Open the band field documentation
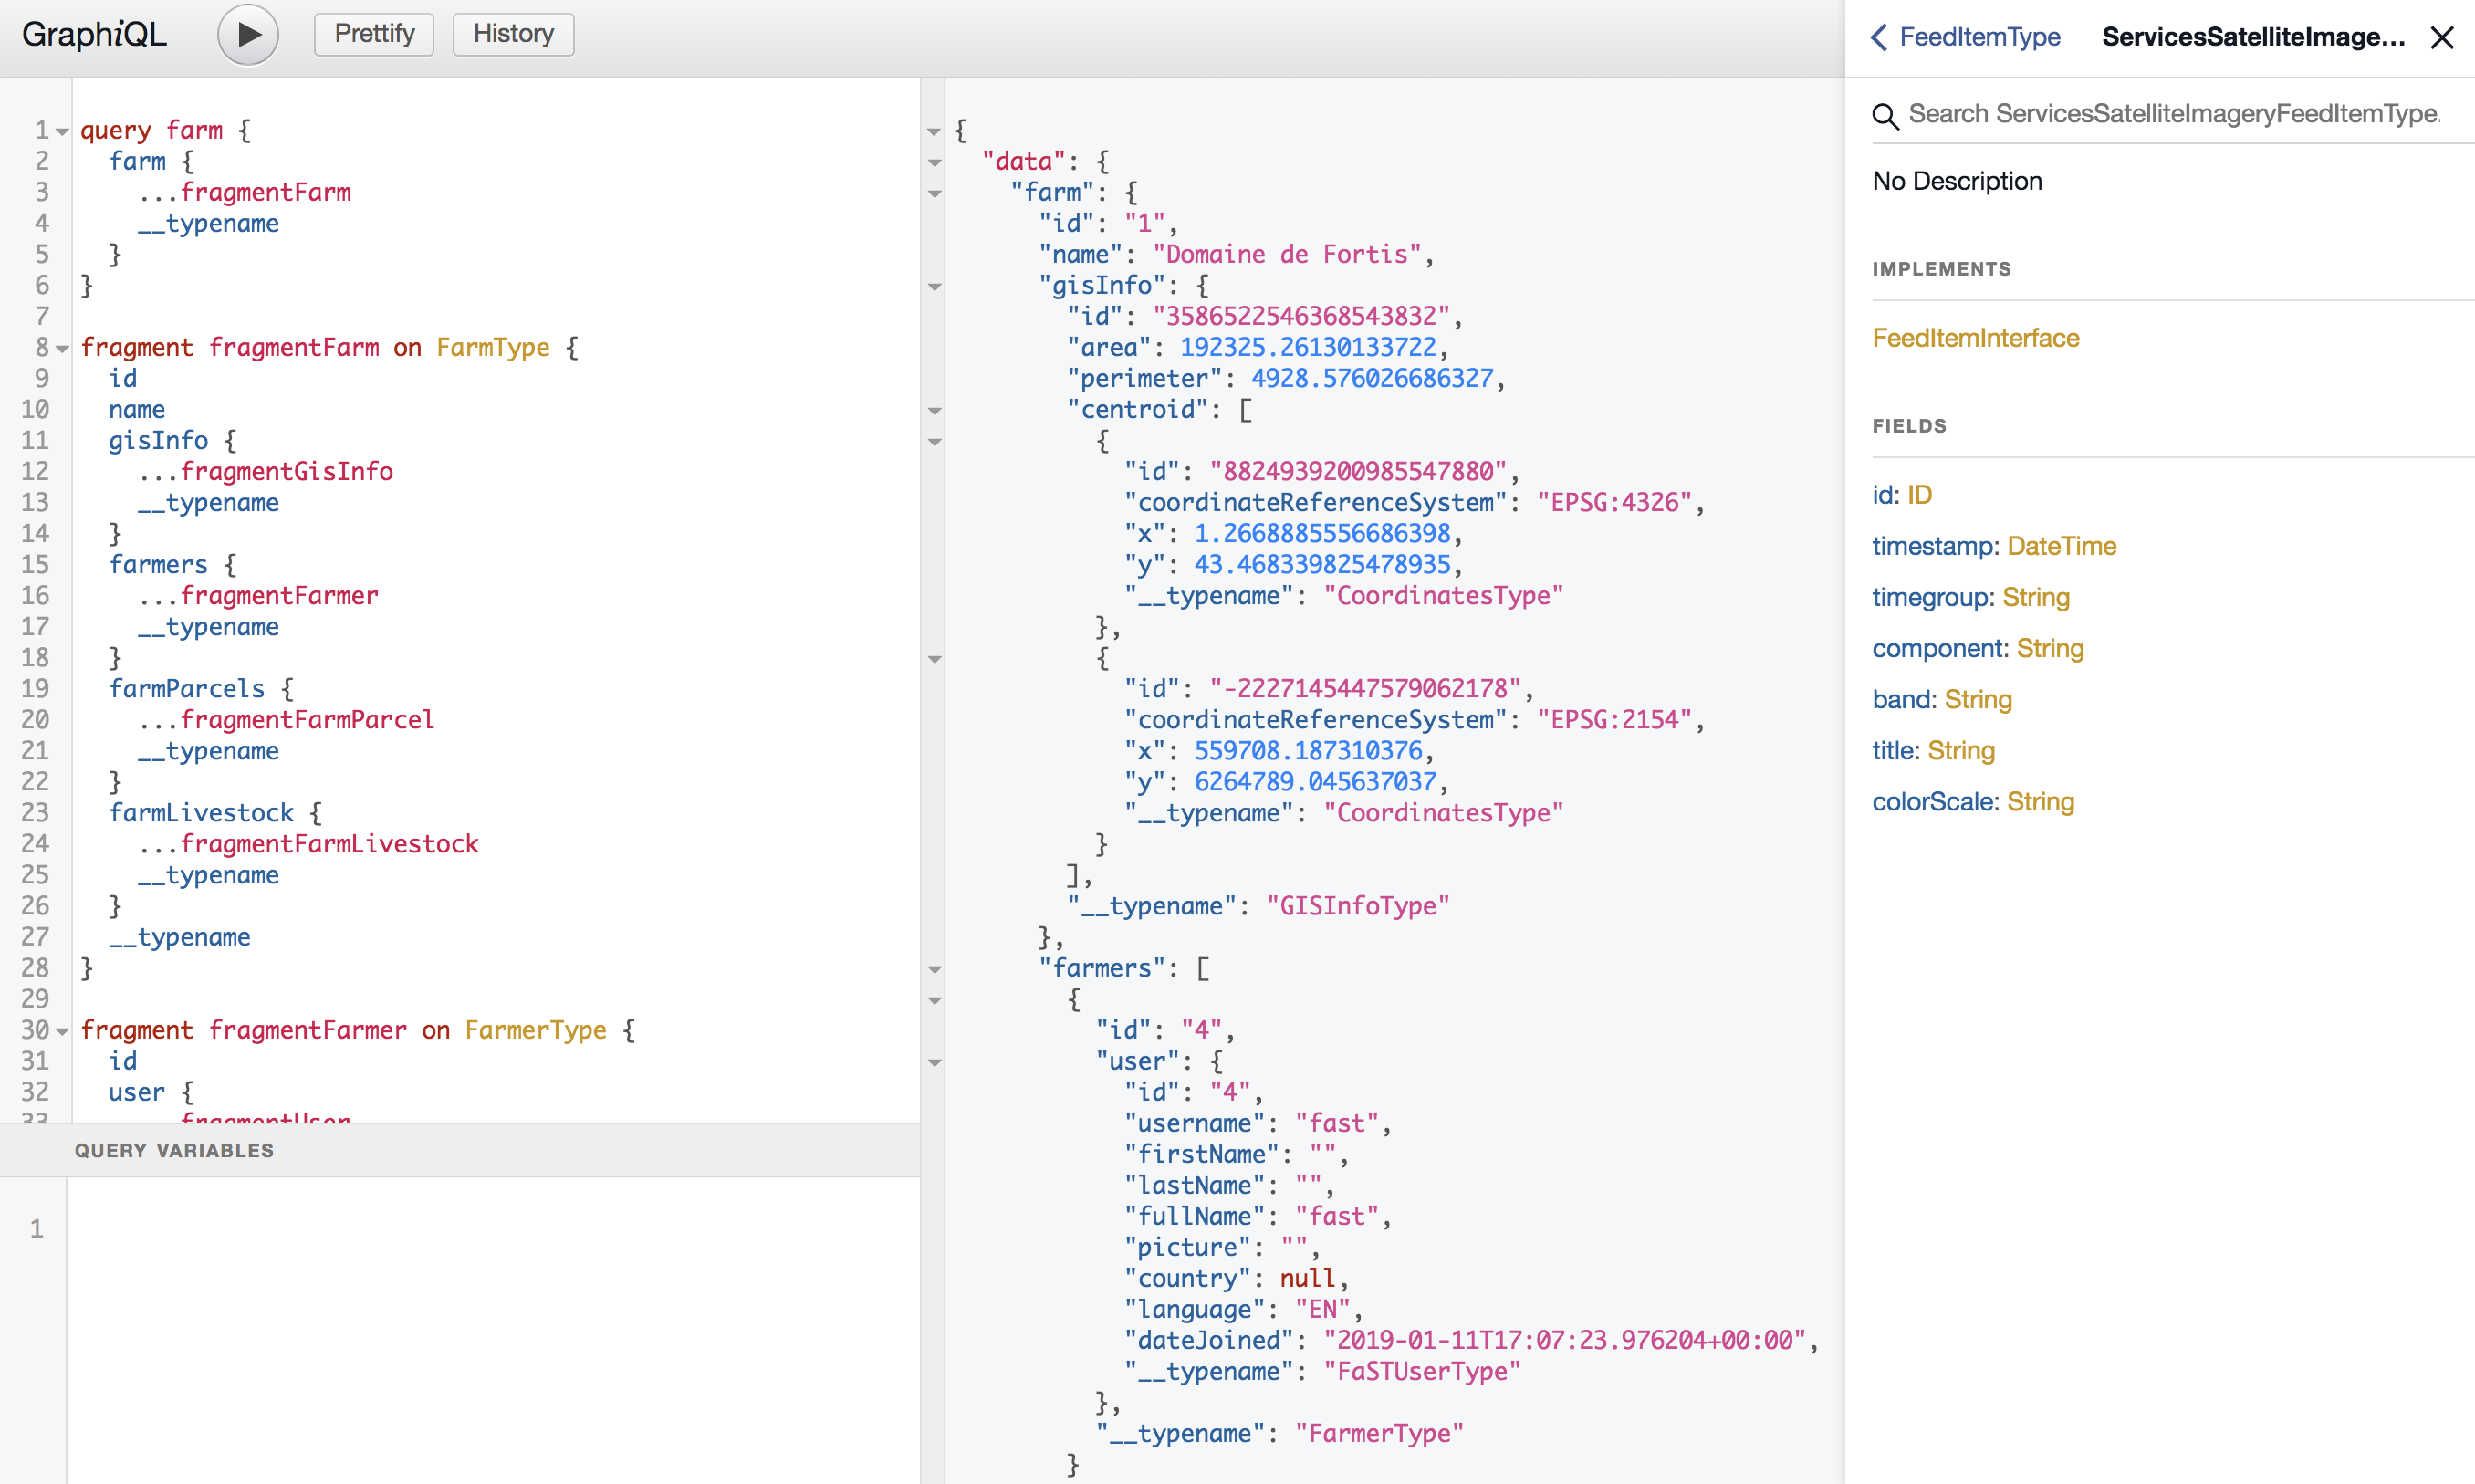The height and width of the screenshot is (1484, 2475). click(1902, 700)
